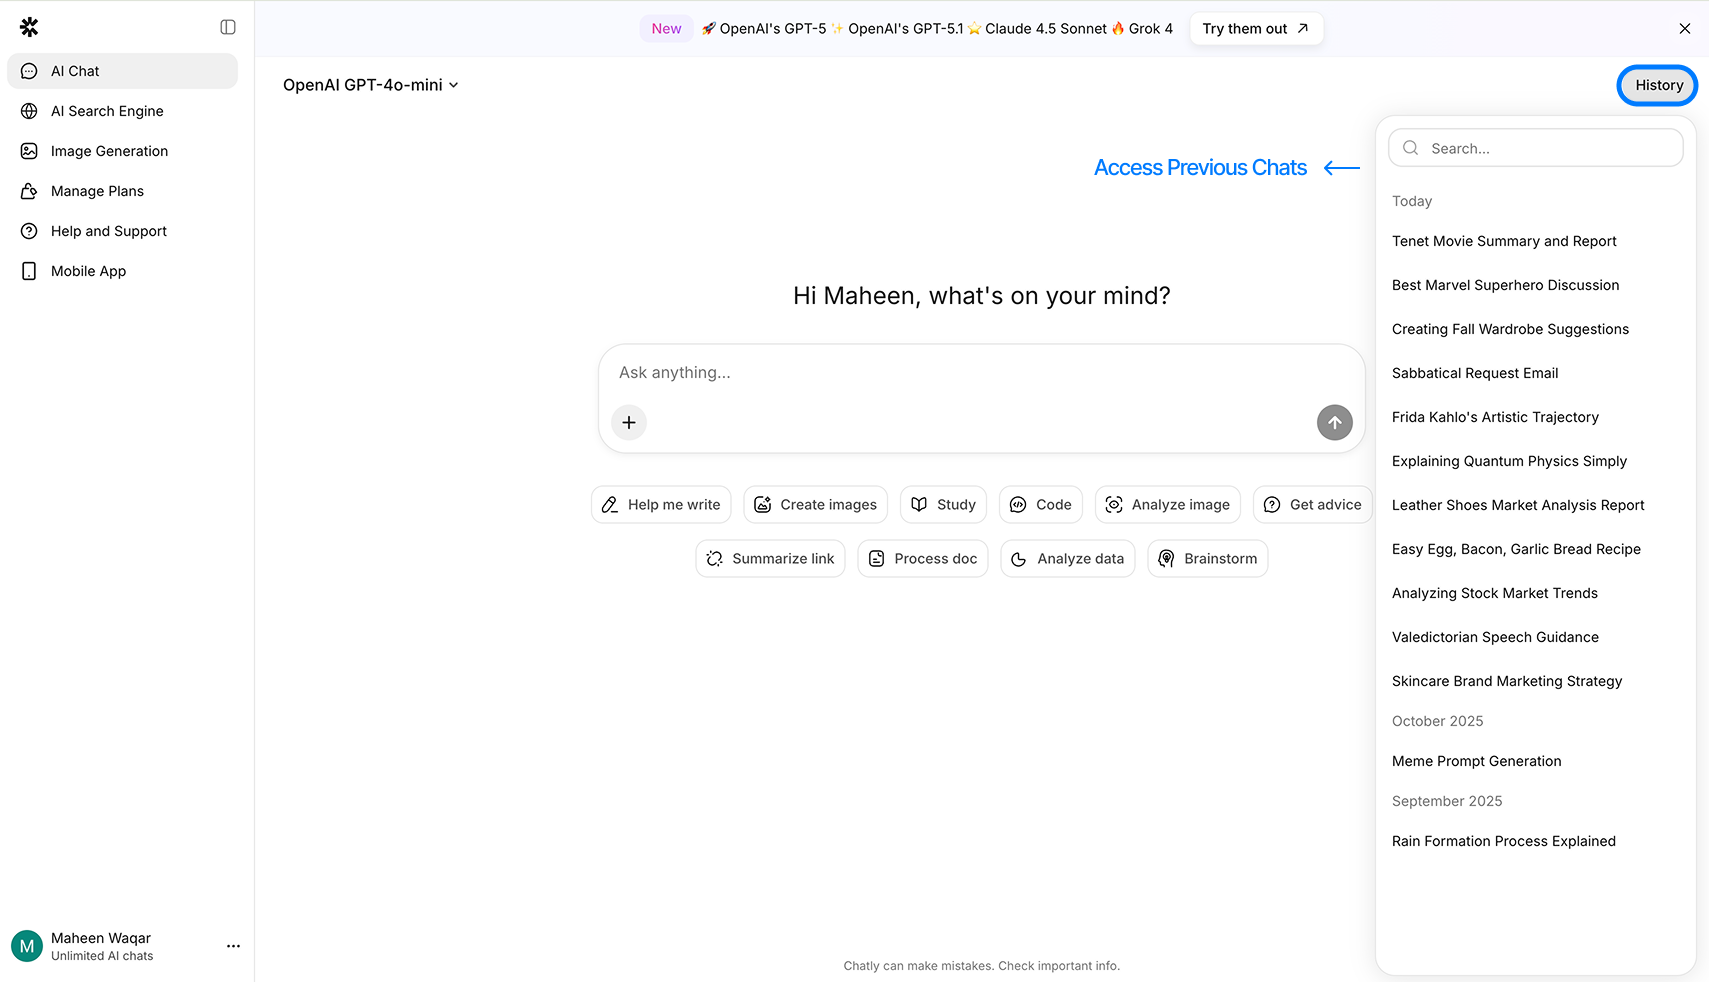Open Image Generation from sidebar
Screen dimensions: 1709x982
click(109, 151)
